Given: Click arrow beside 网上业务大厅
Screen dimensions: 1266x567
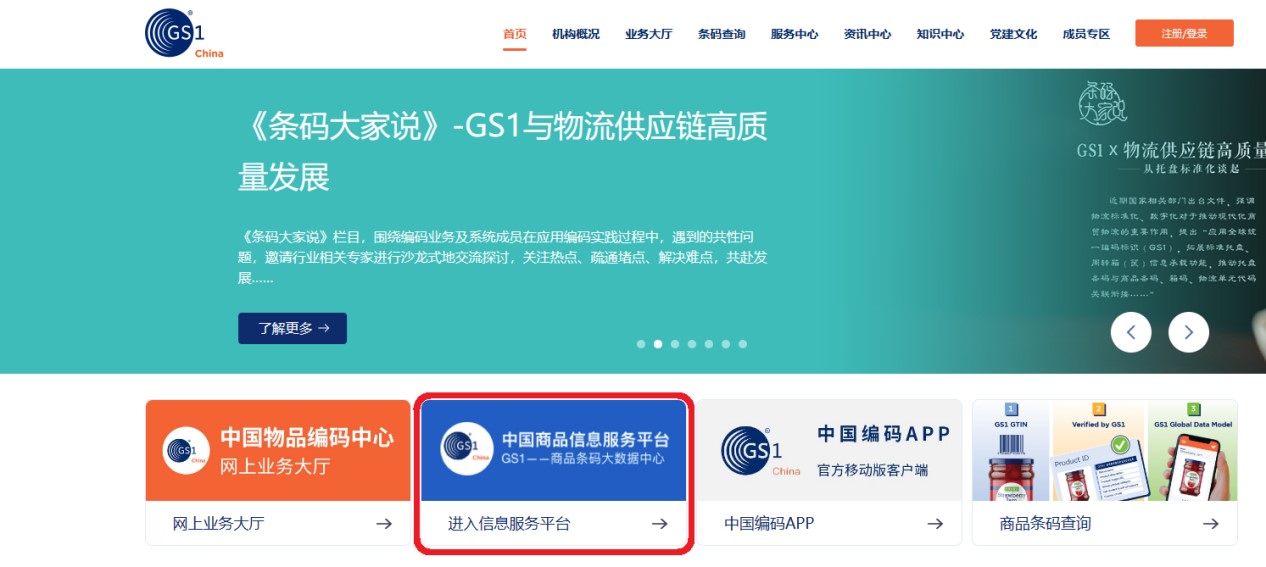Looking at the screenshot, I should 384,523.
